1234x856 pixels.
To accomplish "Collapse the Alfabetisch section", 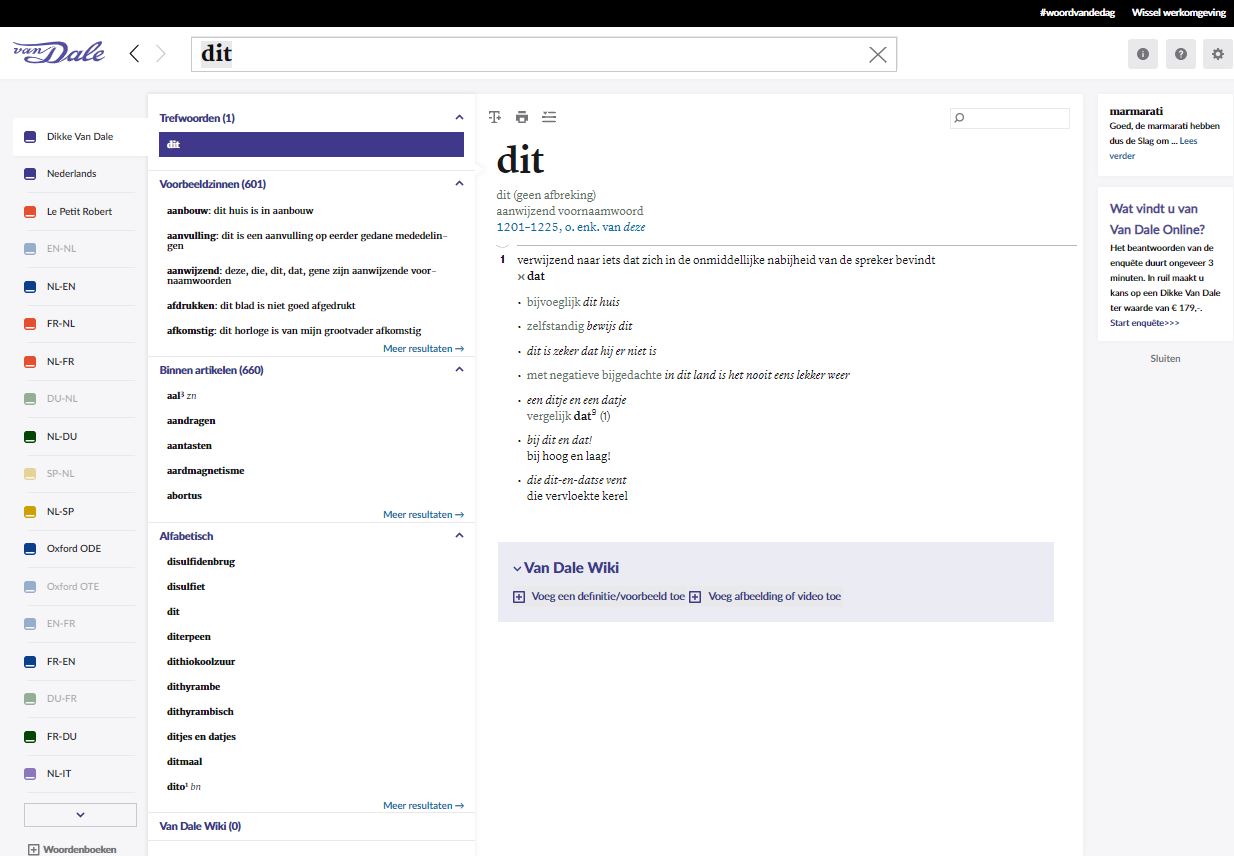I will [459, 536].
